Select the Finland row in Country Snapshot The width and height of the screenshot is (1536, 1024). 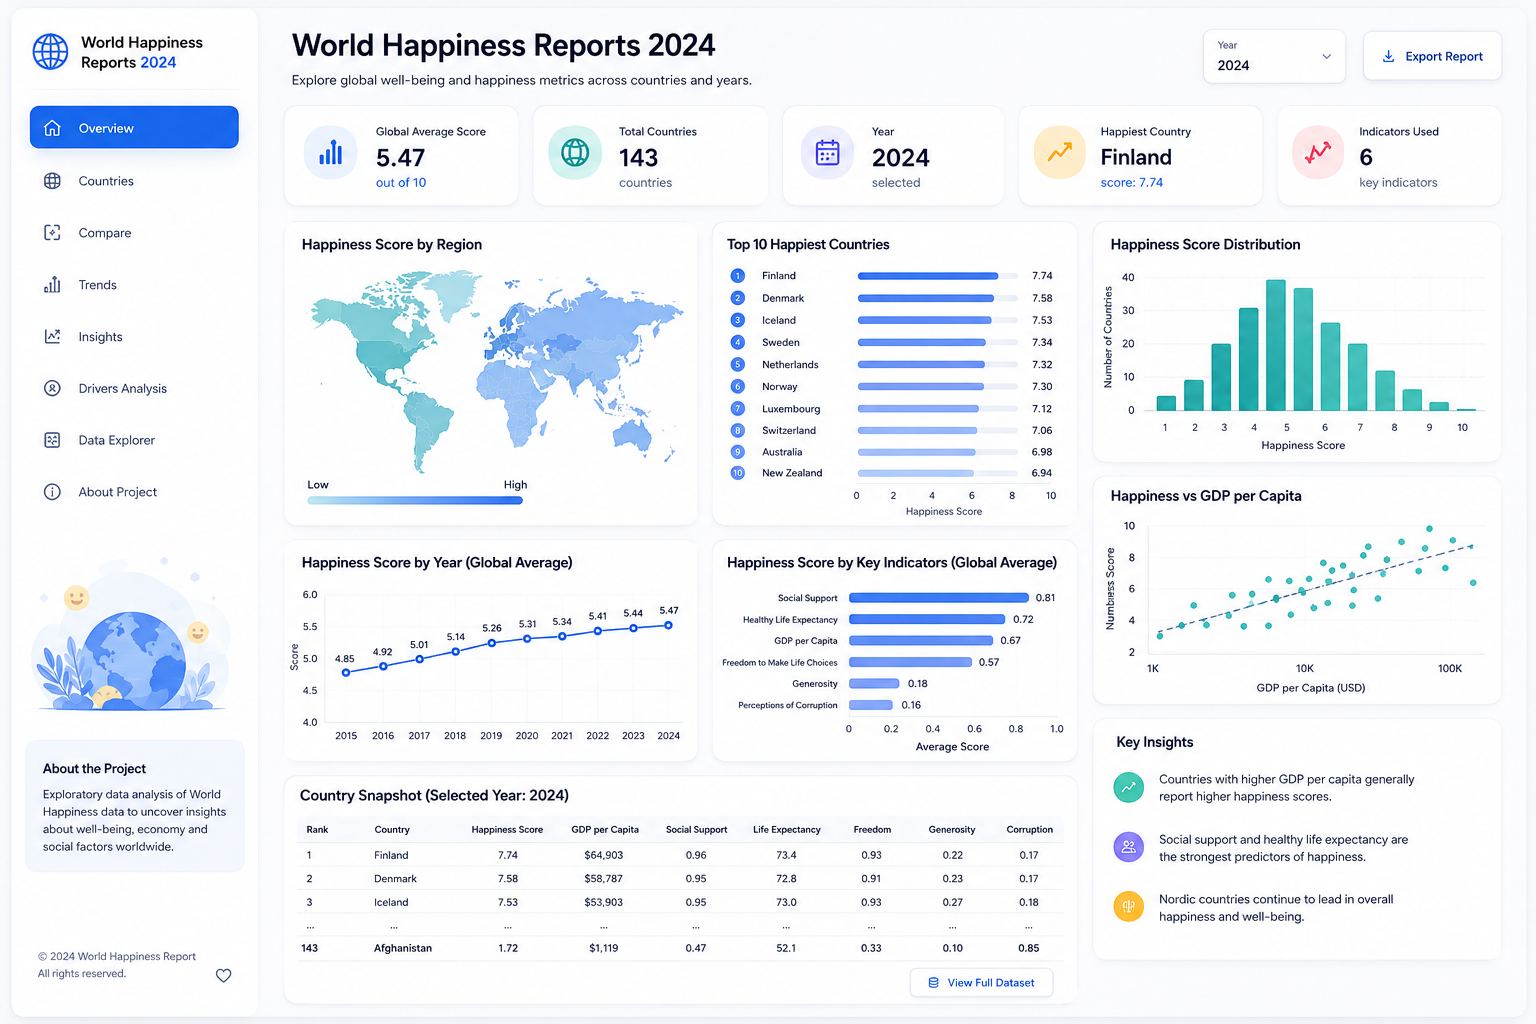pos(679,855)
